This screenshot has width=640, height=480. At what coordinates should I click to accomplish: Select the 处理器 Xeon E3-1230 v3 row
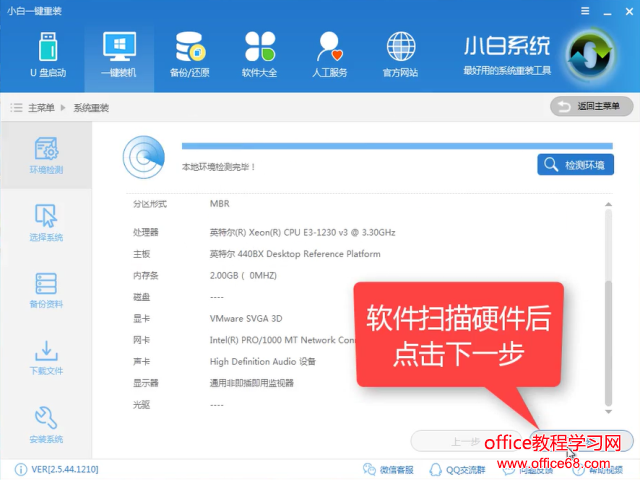point(264,233)
